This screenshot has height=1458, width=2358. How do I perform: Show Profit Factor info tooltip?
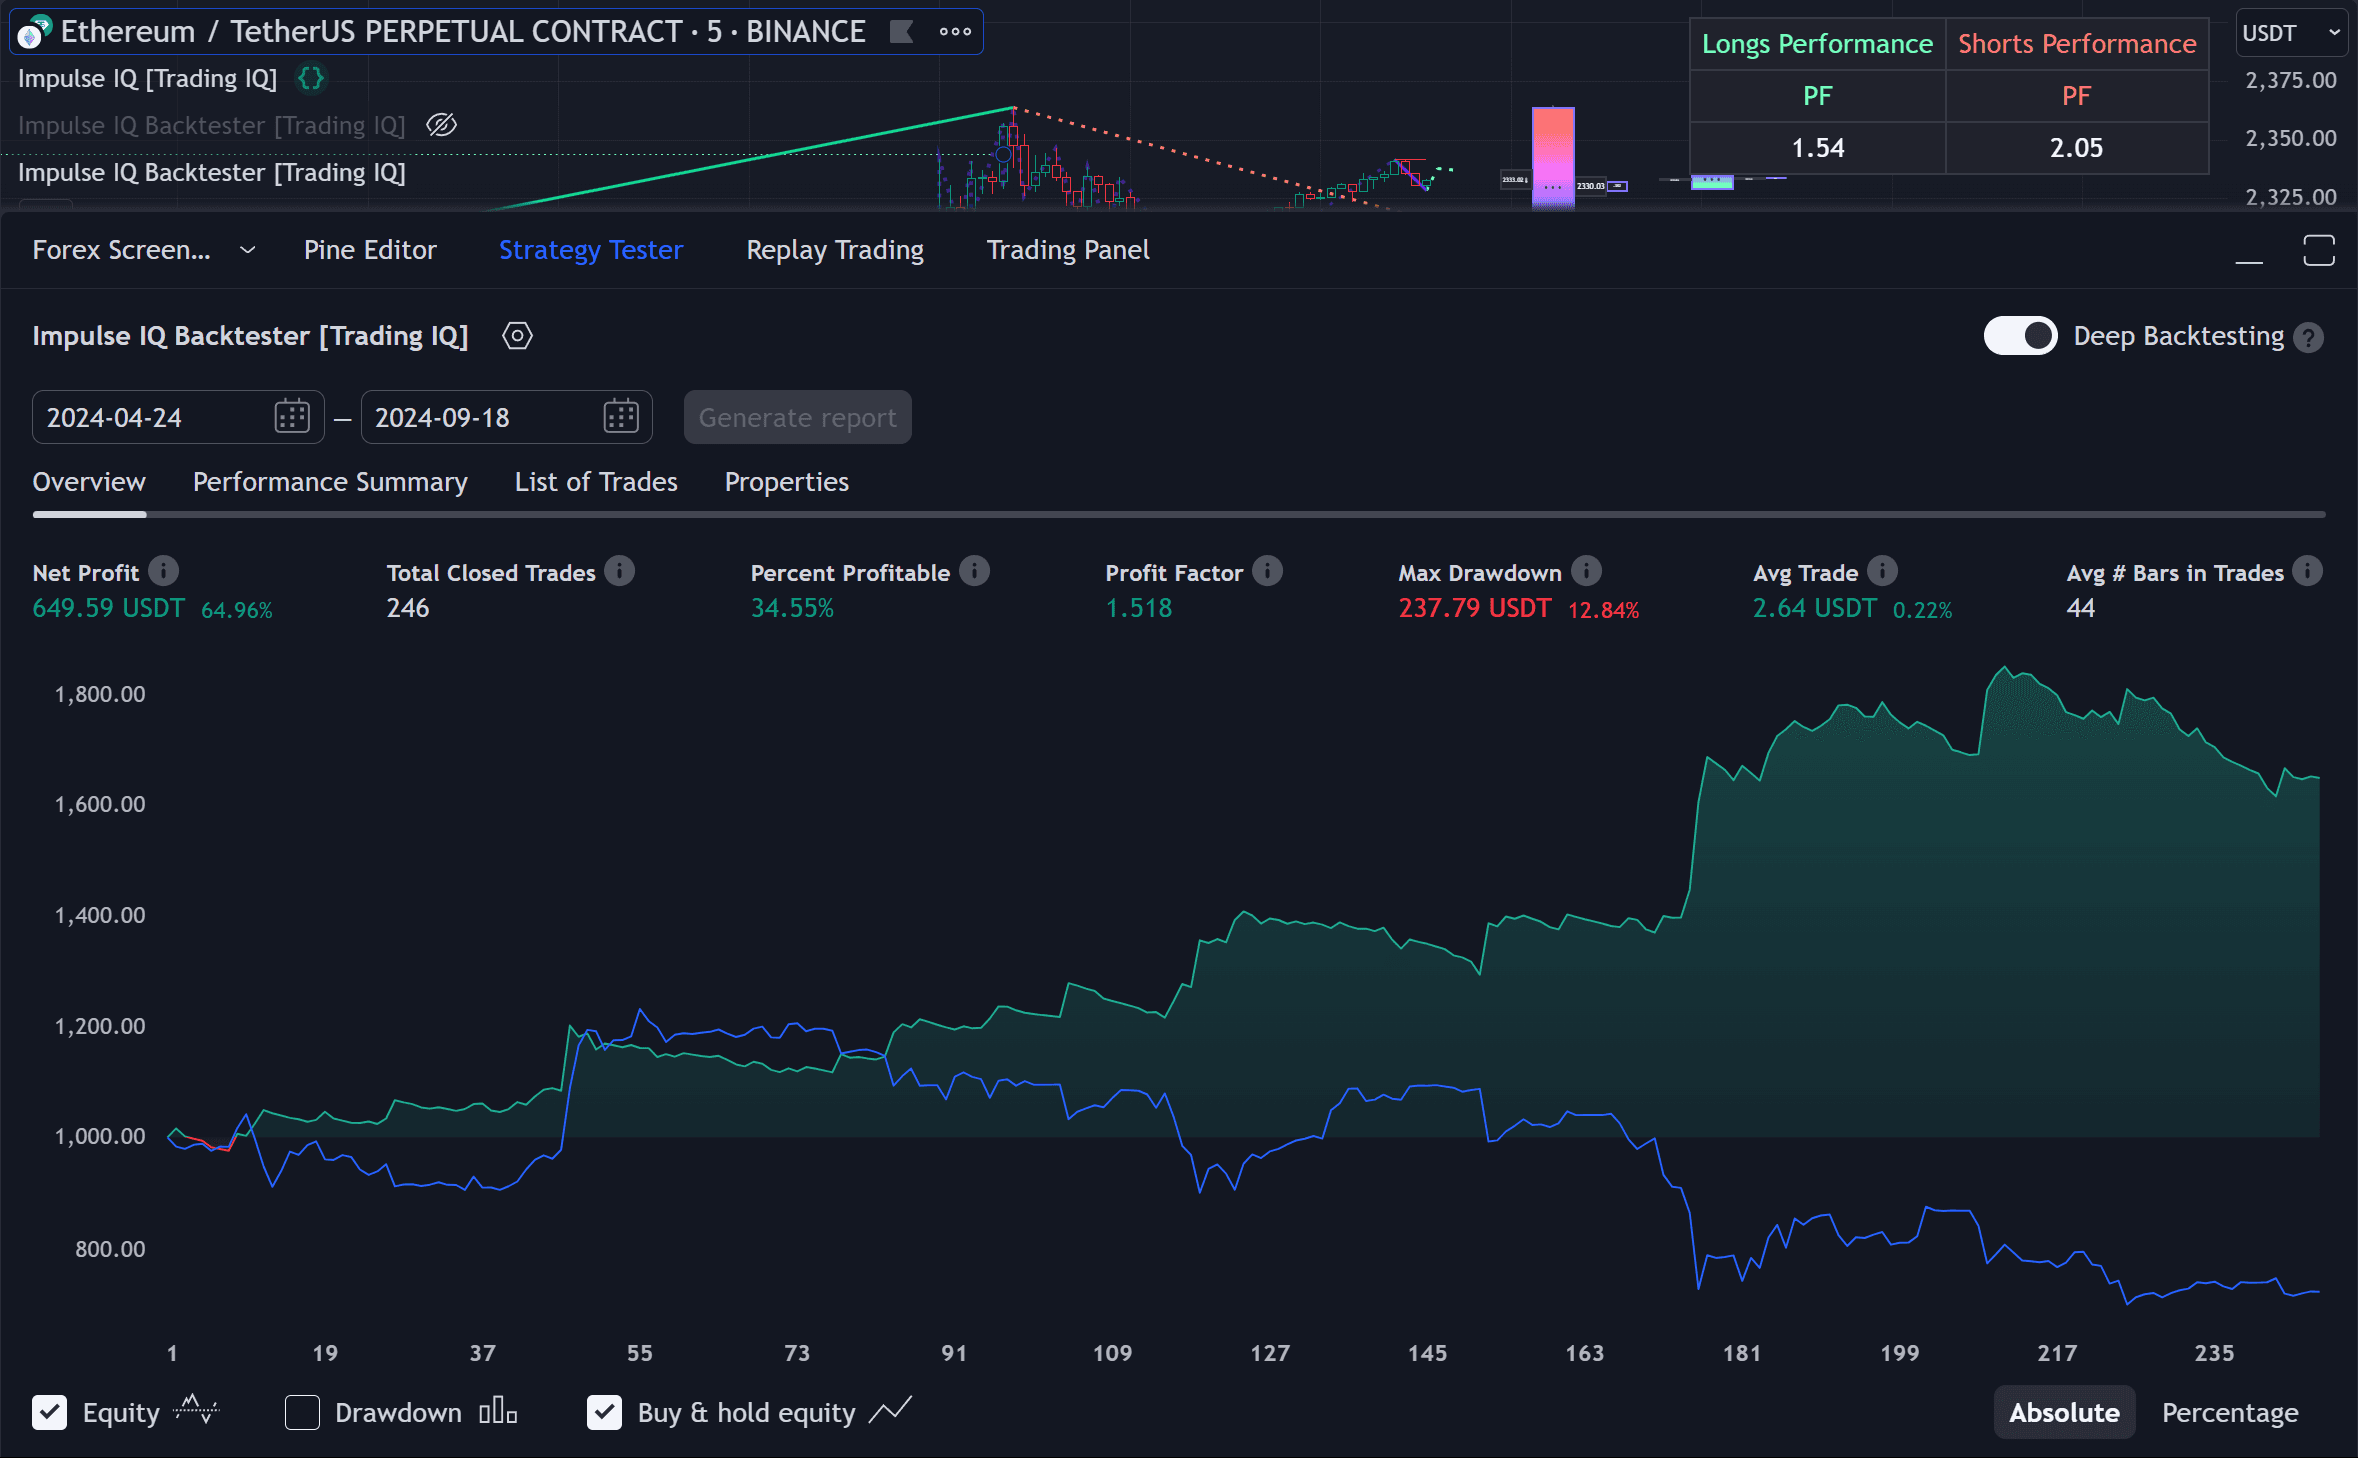1267,571
